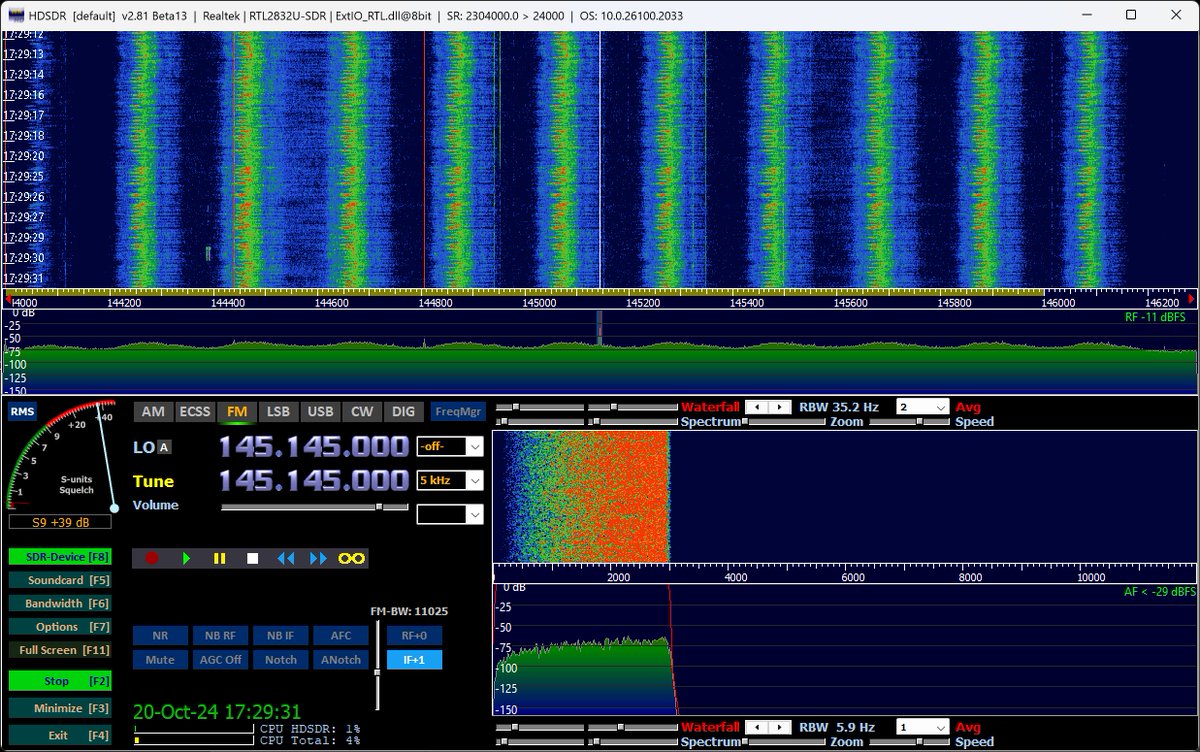Screen dimensions: 1200x752
Task: Click the RMS meter mode indicator
Action: (x=22, y=411)
